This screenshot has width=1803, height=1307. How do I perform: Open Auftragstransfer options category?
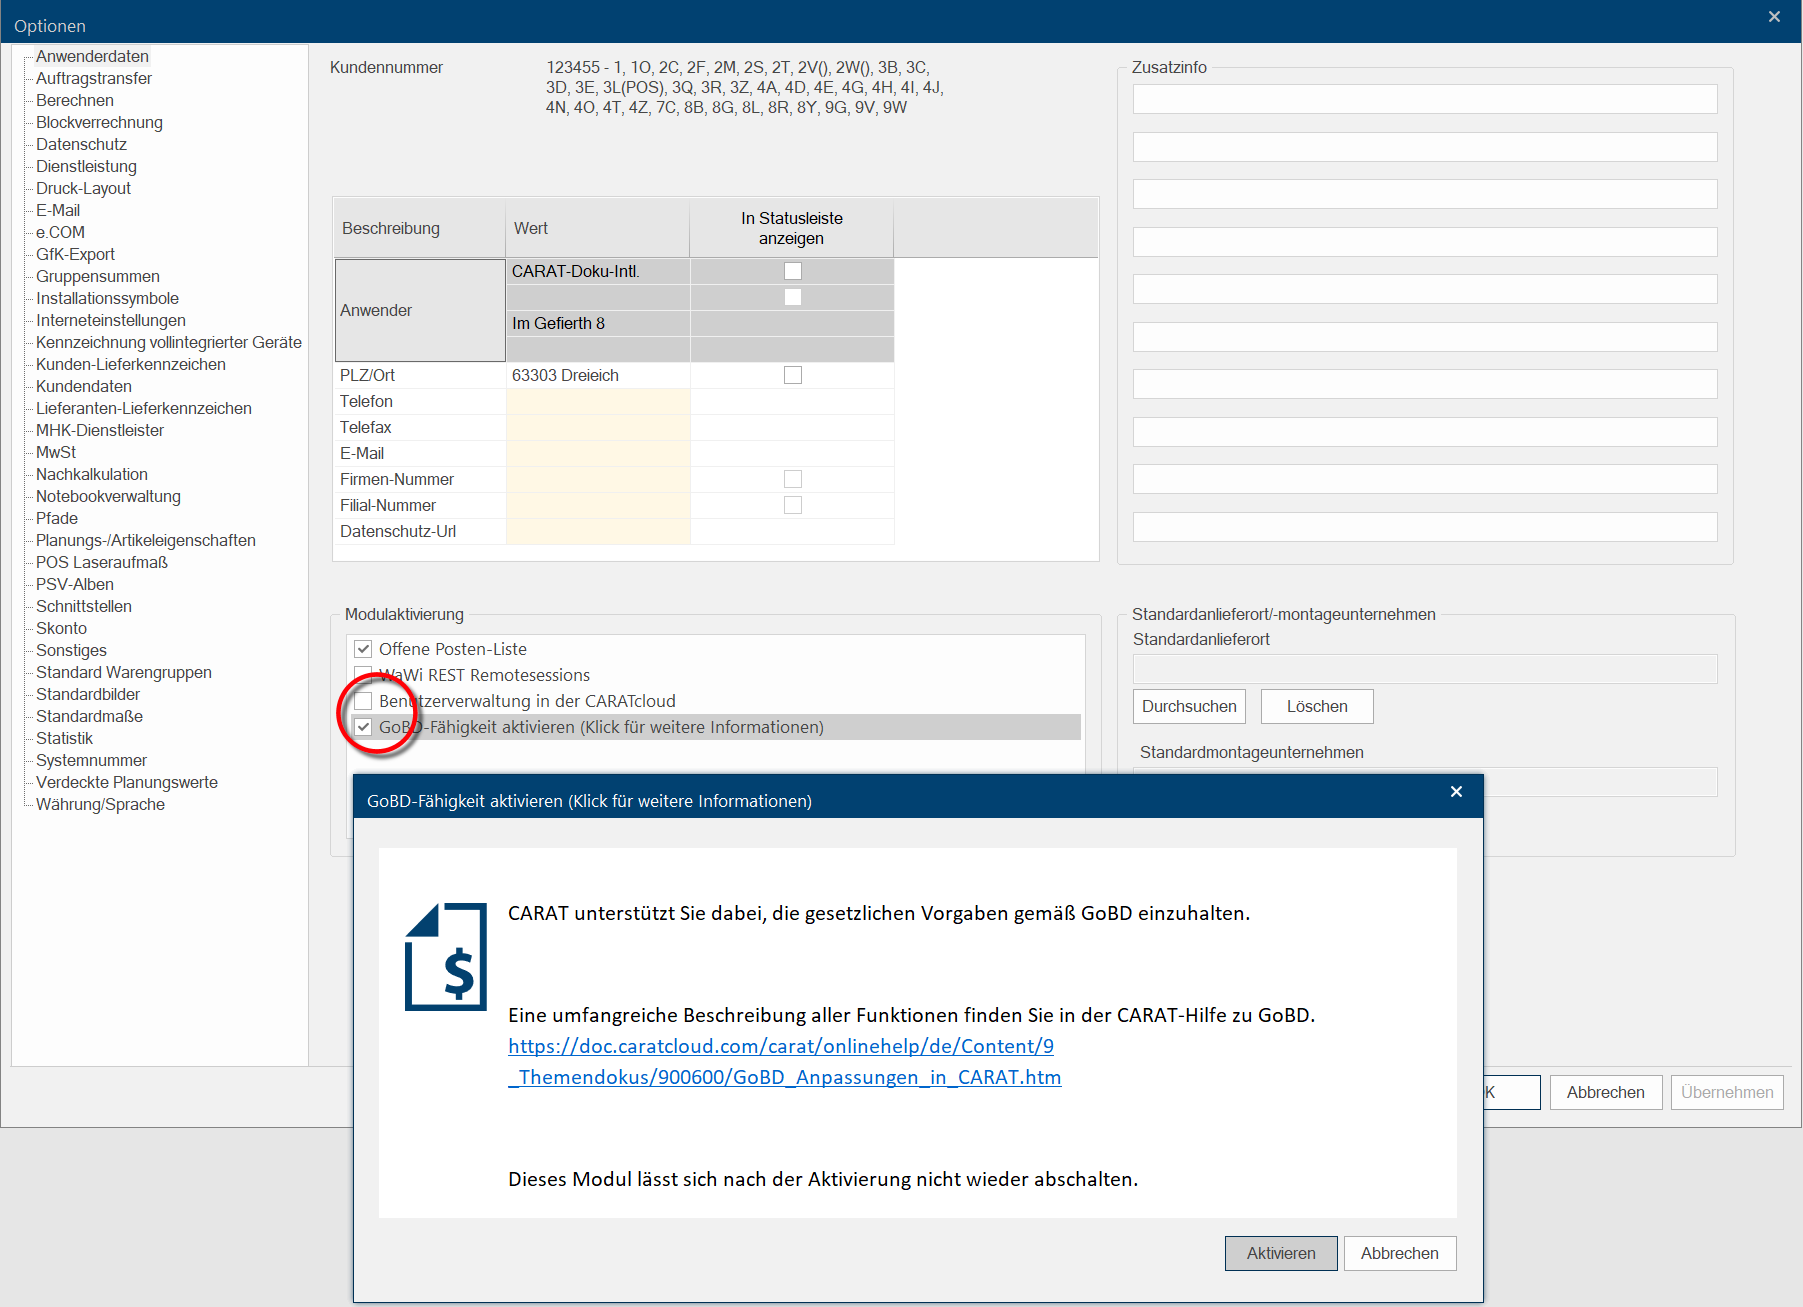point(94,78)
